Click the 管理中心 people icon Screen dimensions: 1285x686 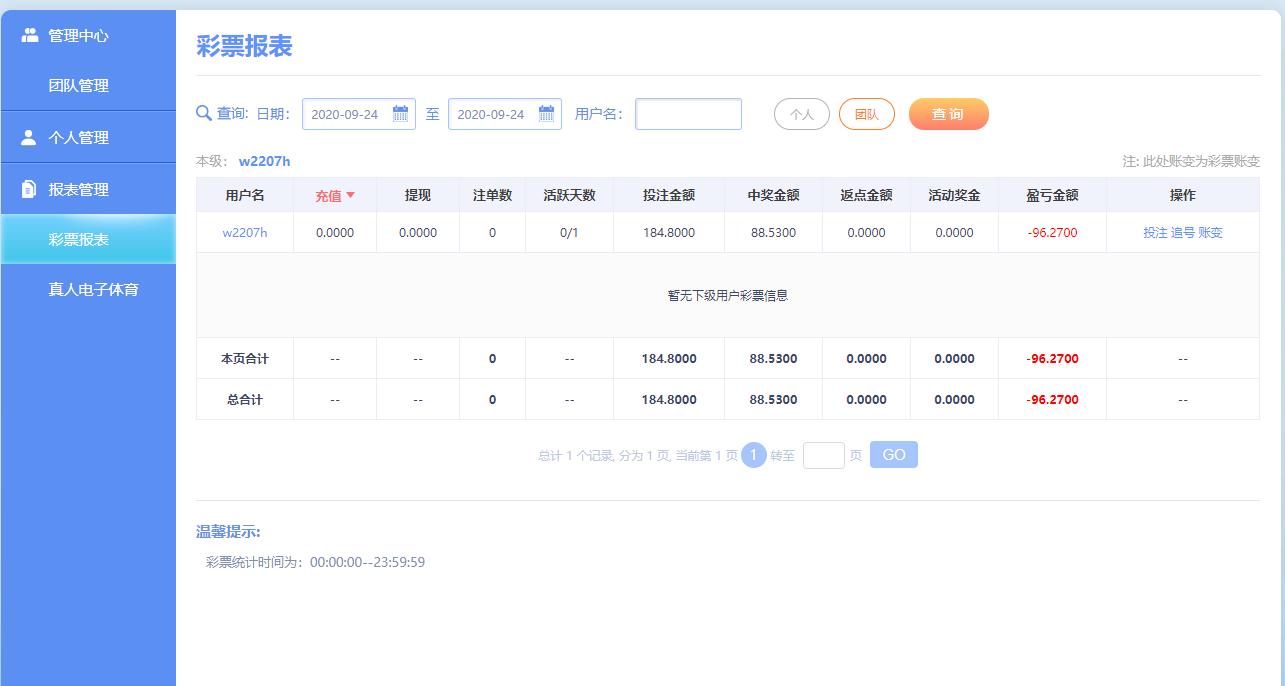[x=30, y=35]
